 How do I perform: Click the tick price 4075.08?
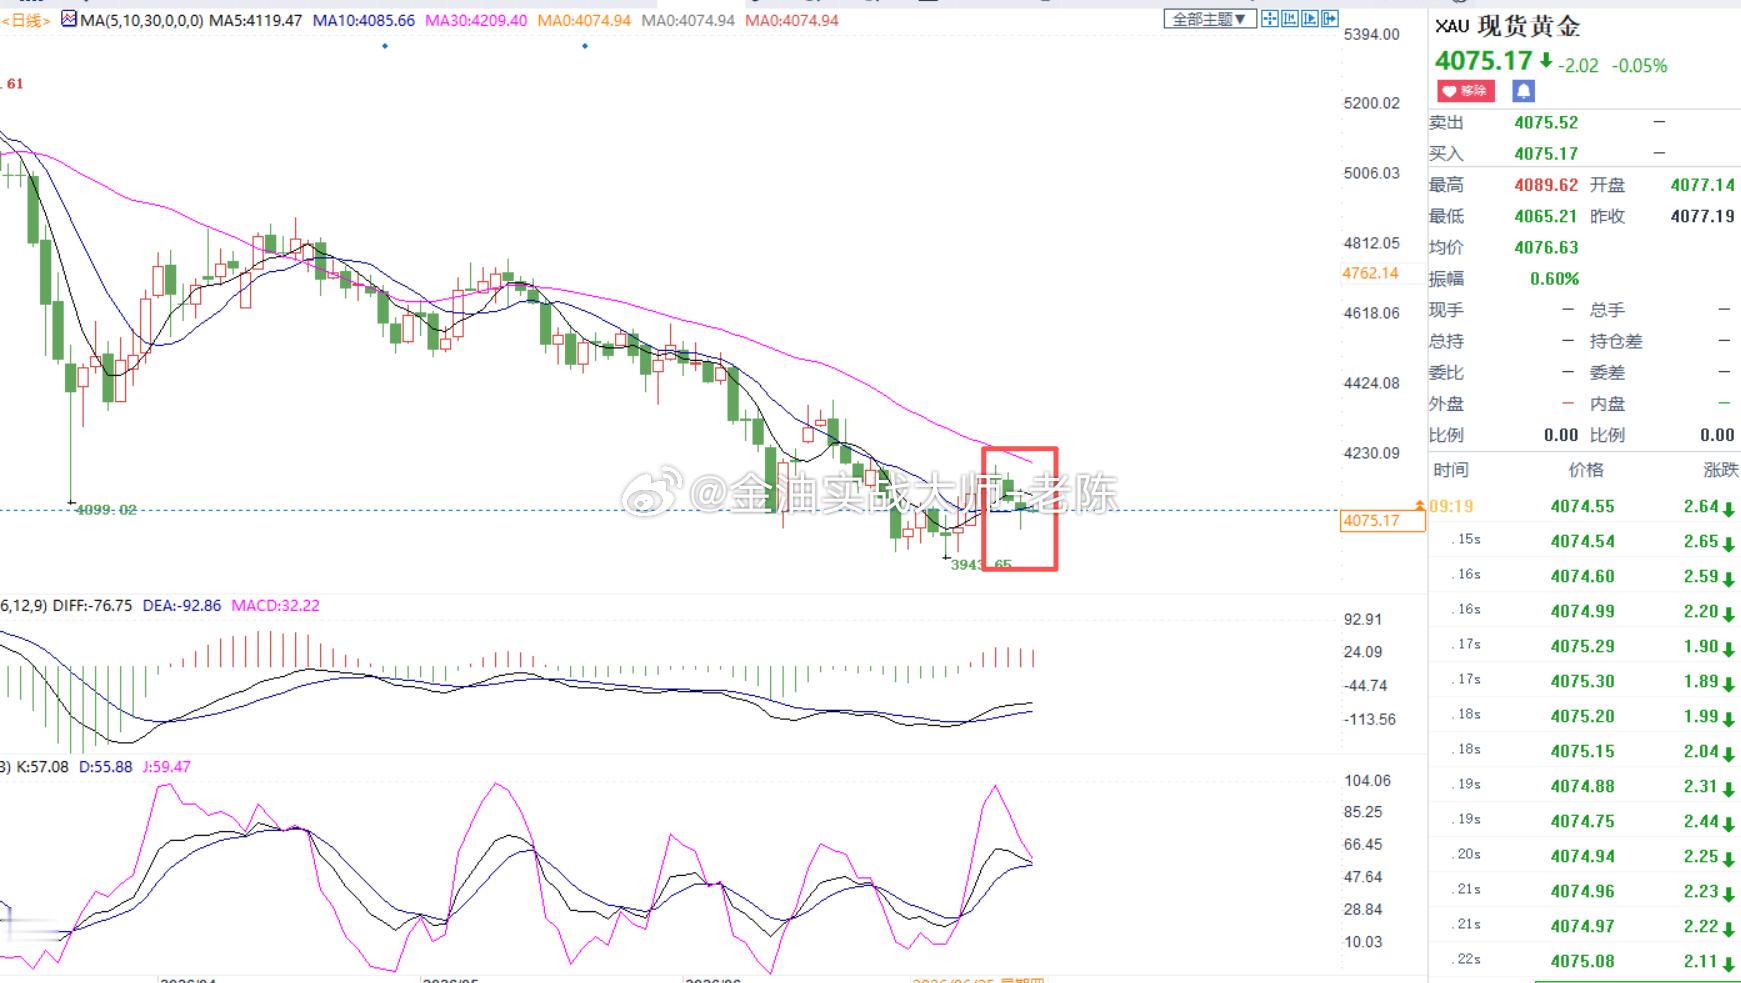[1583, 962]
